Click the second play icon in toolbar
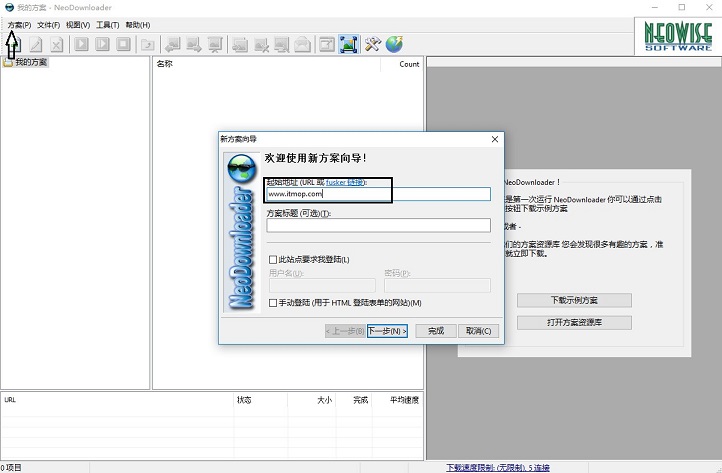This screenshot has height=473, width=722. pyautogui.click(x=102, y=44)
